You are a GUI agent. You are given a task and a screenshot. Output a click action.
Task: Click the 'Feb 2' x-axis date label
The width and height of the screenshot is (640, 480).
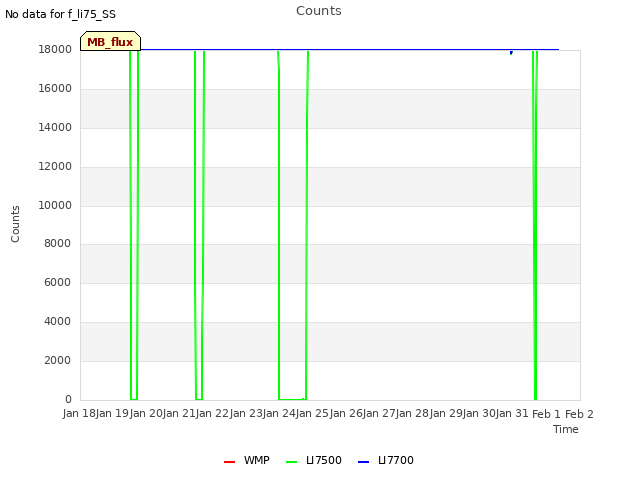click(x=579, y=414)
